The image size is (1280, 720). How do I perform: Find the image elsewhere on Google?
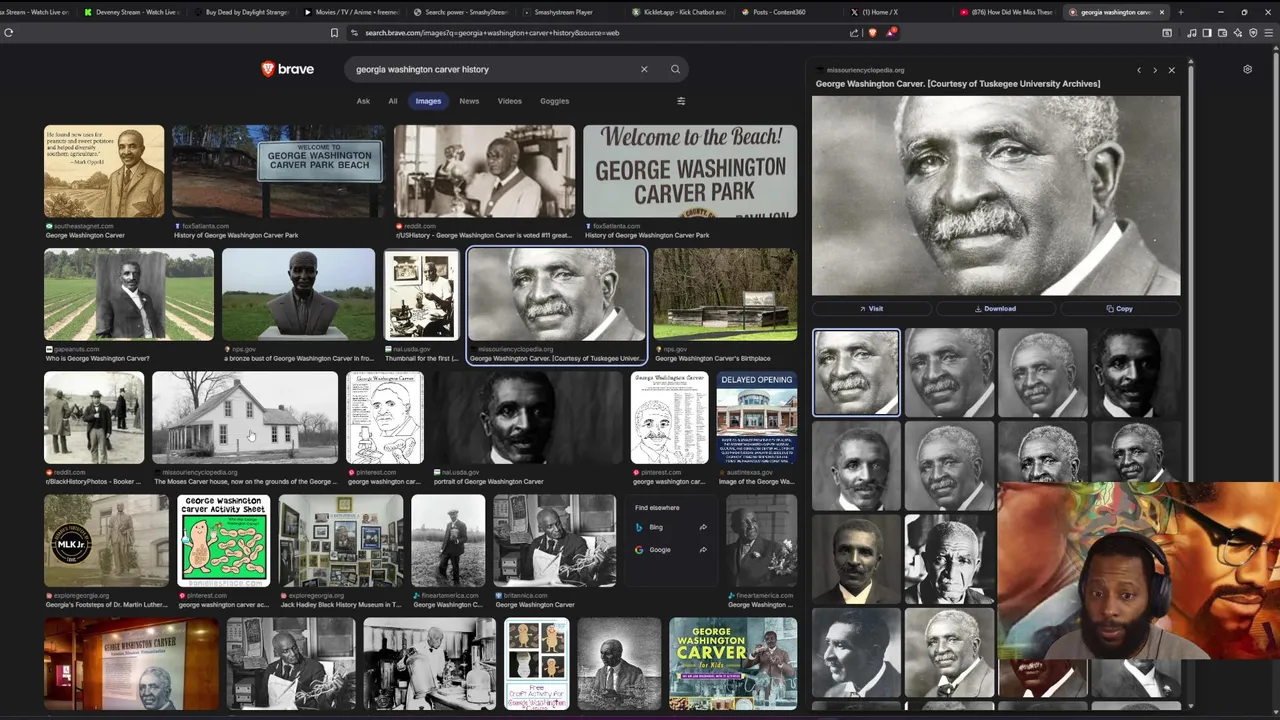click(x=670, y=549)
